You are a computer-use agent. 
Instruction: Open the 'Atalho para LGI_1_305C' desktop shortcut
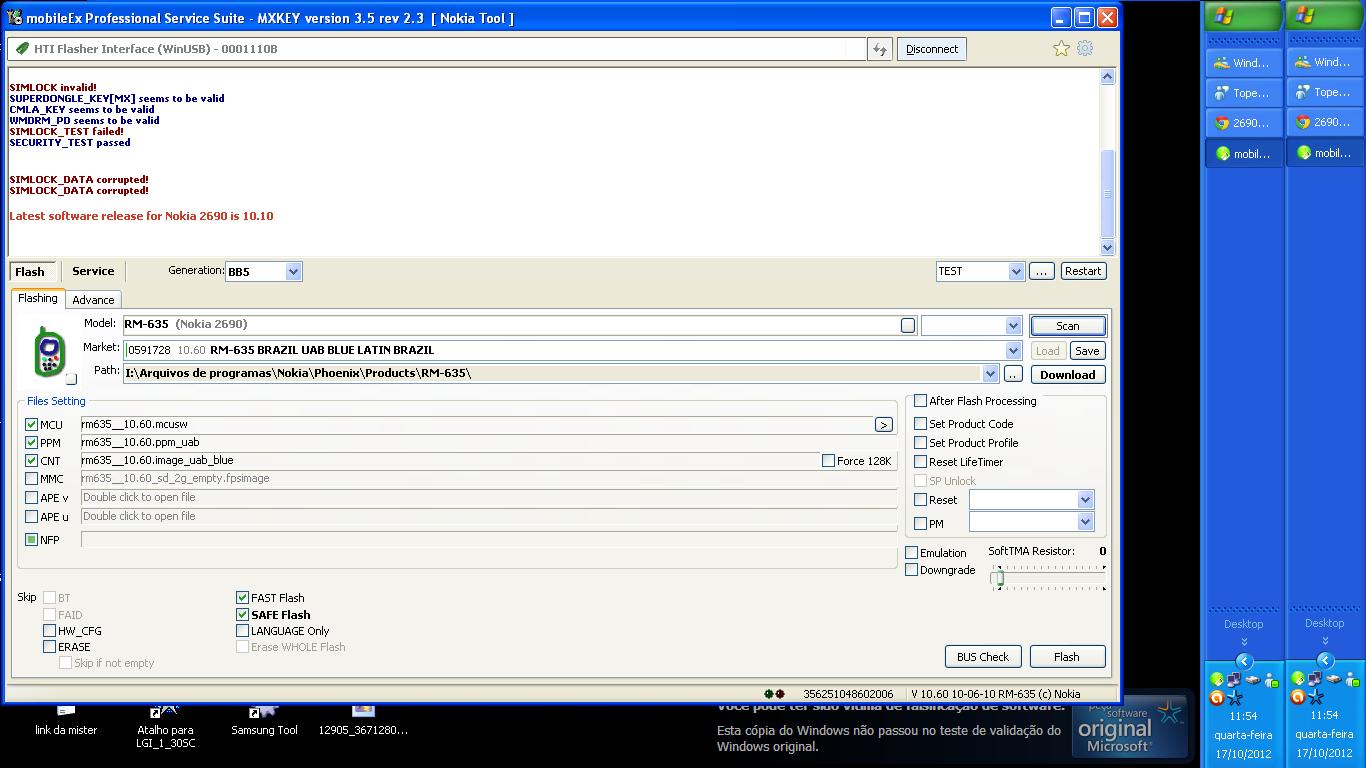[x=165, y=726]
